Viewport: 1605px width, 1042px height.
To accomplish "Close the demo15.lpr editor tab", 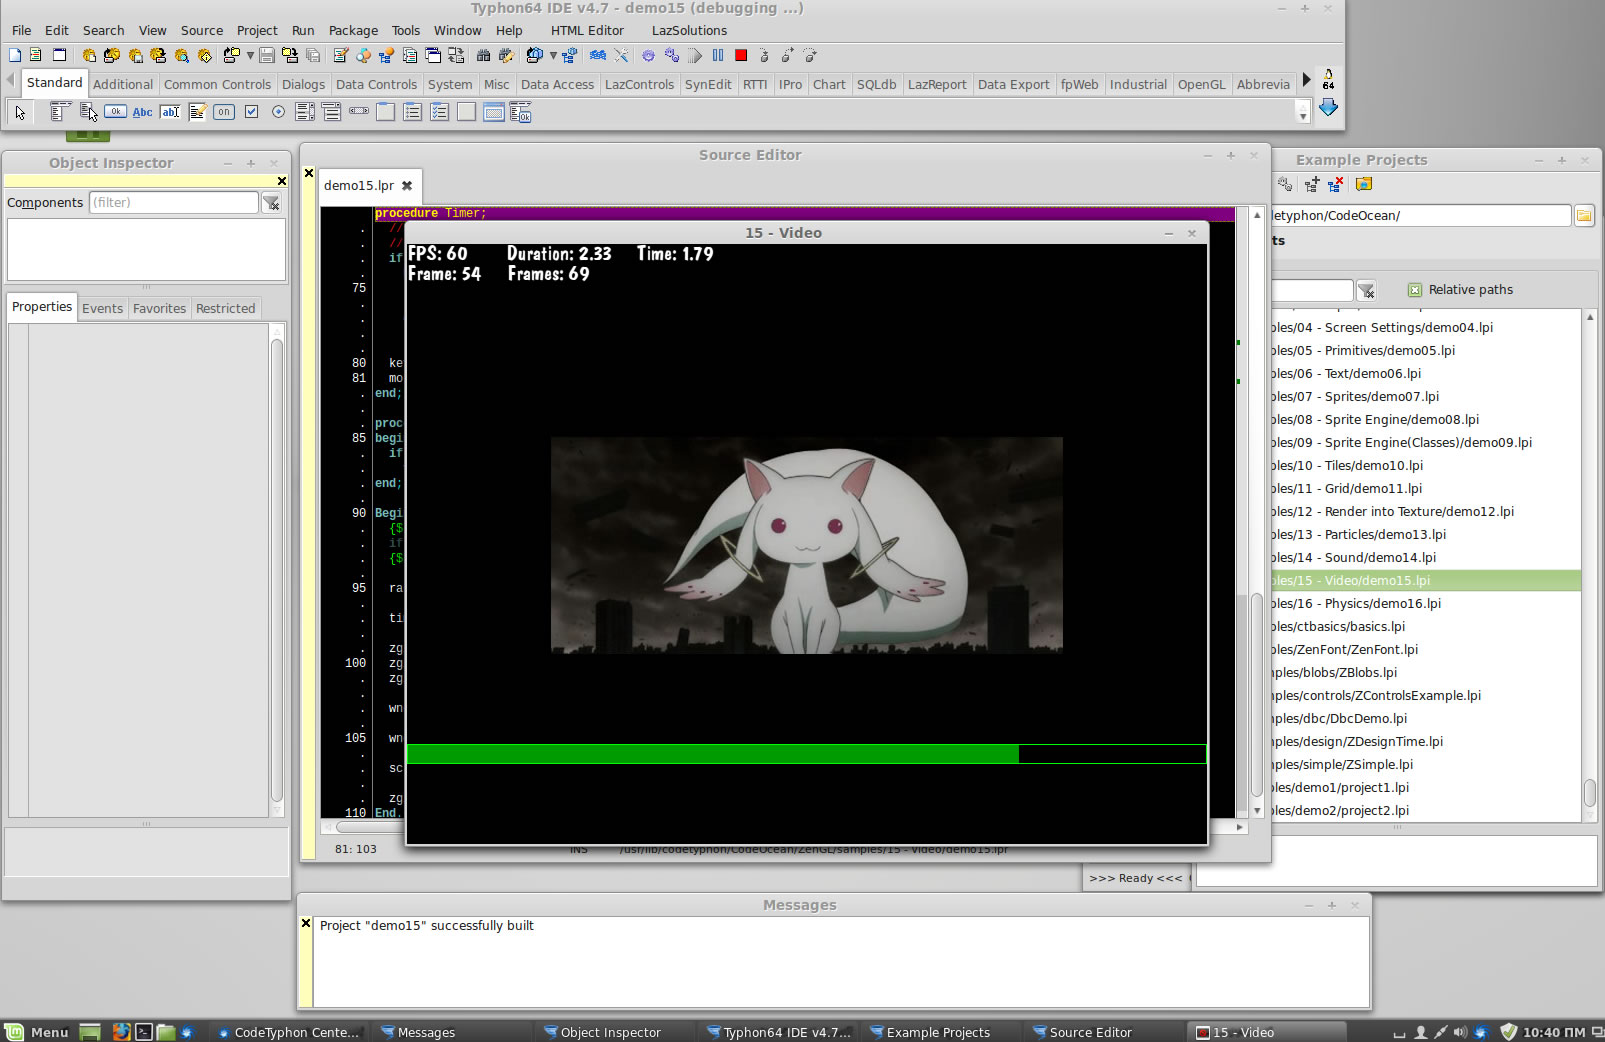I will [407, 186].
